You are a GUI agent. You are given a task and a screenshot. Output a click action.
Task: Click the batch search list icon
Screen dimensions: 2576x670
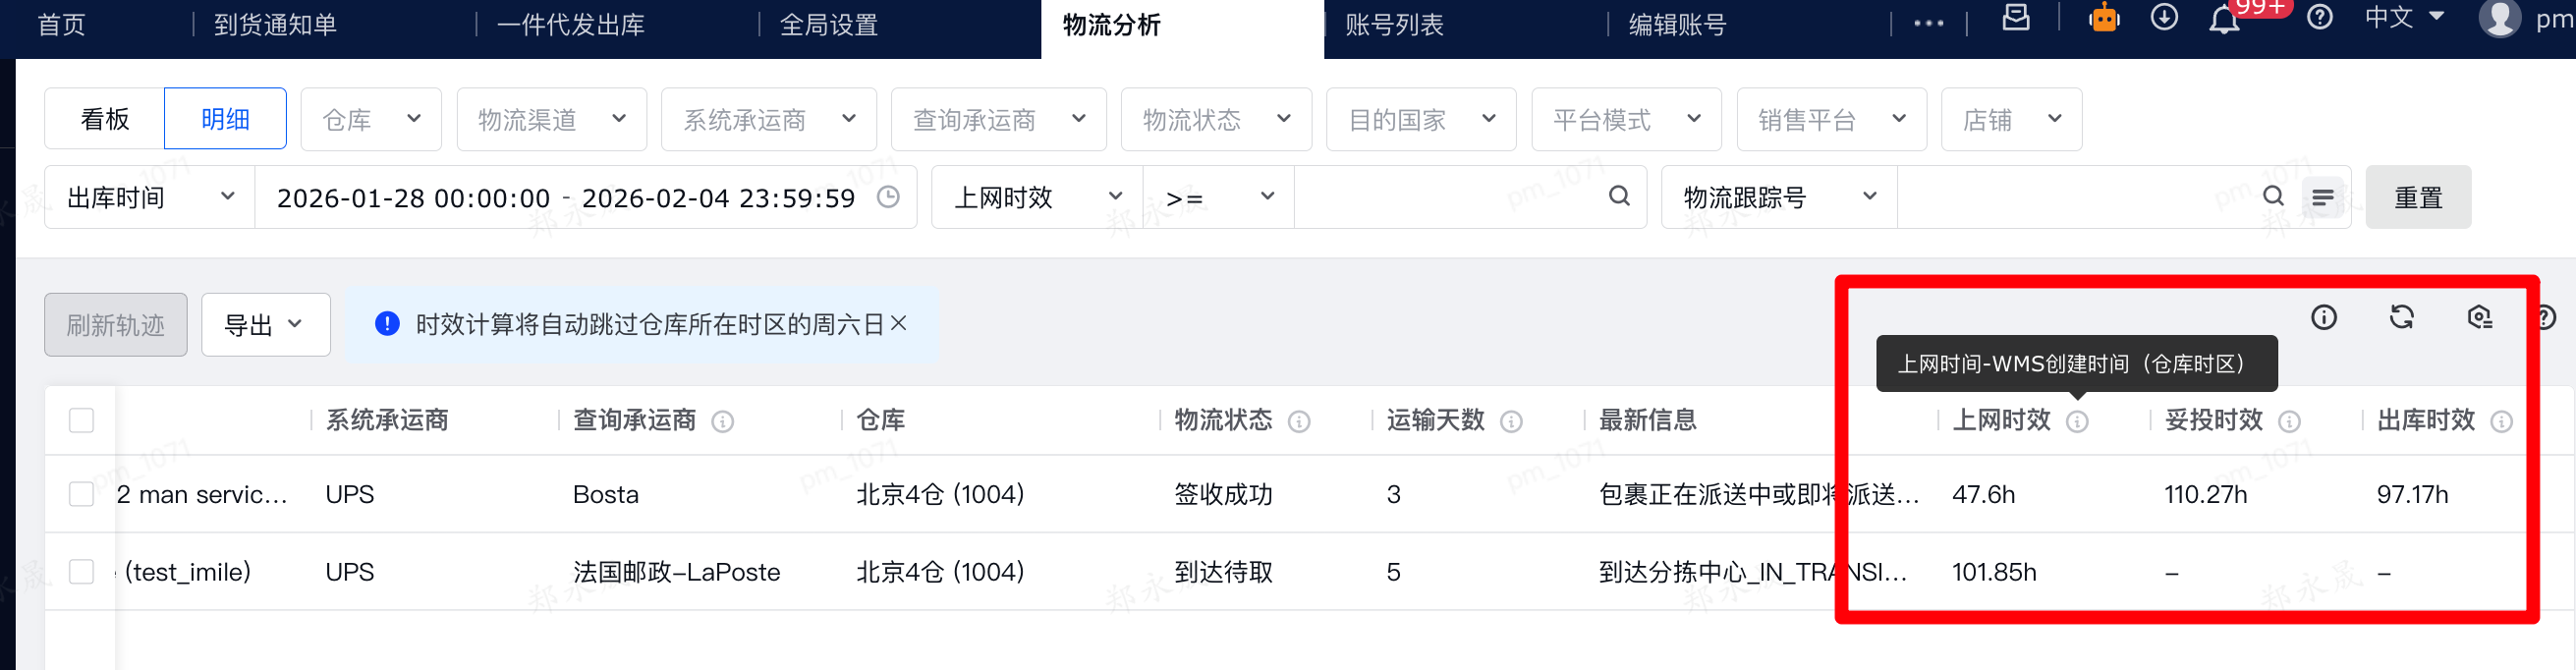pyautogui.click(x=2322, y=198)
